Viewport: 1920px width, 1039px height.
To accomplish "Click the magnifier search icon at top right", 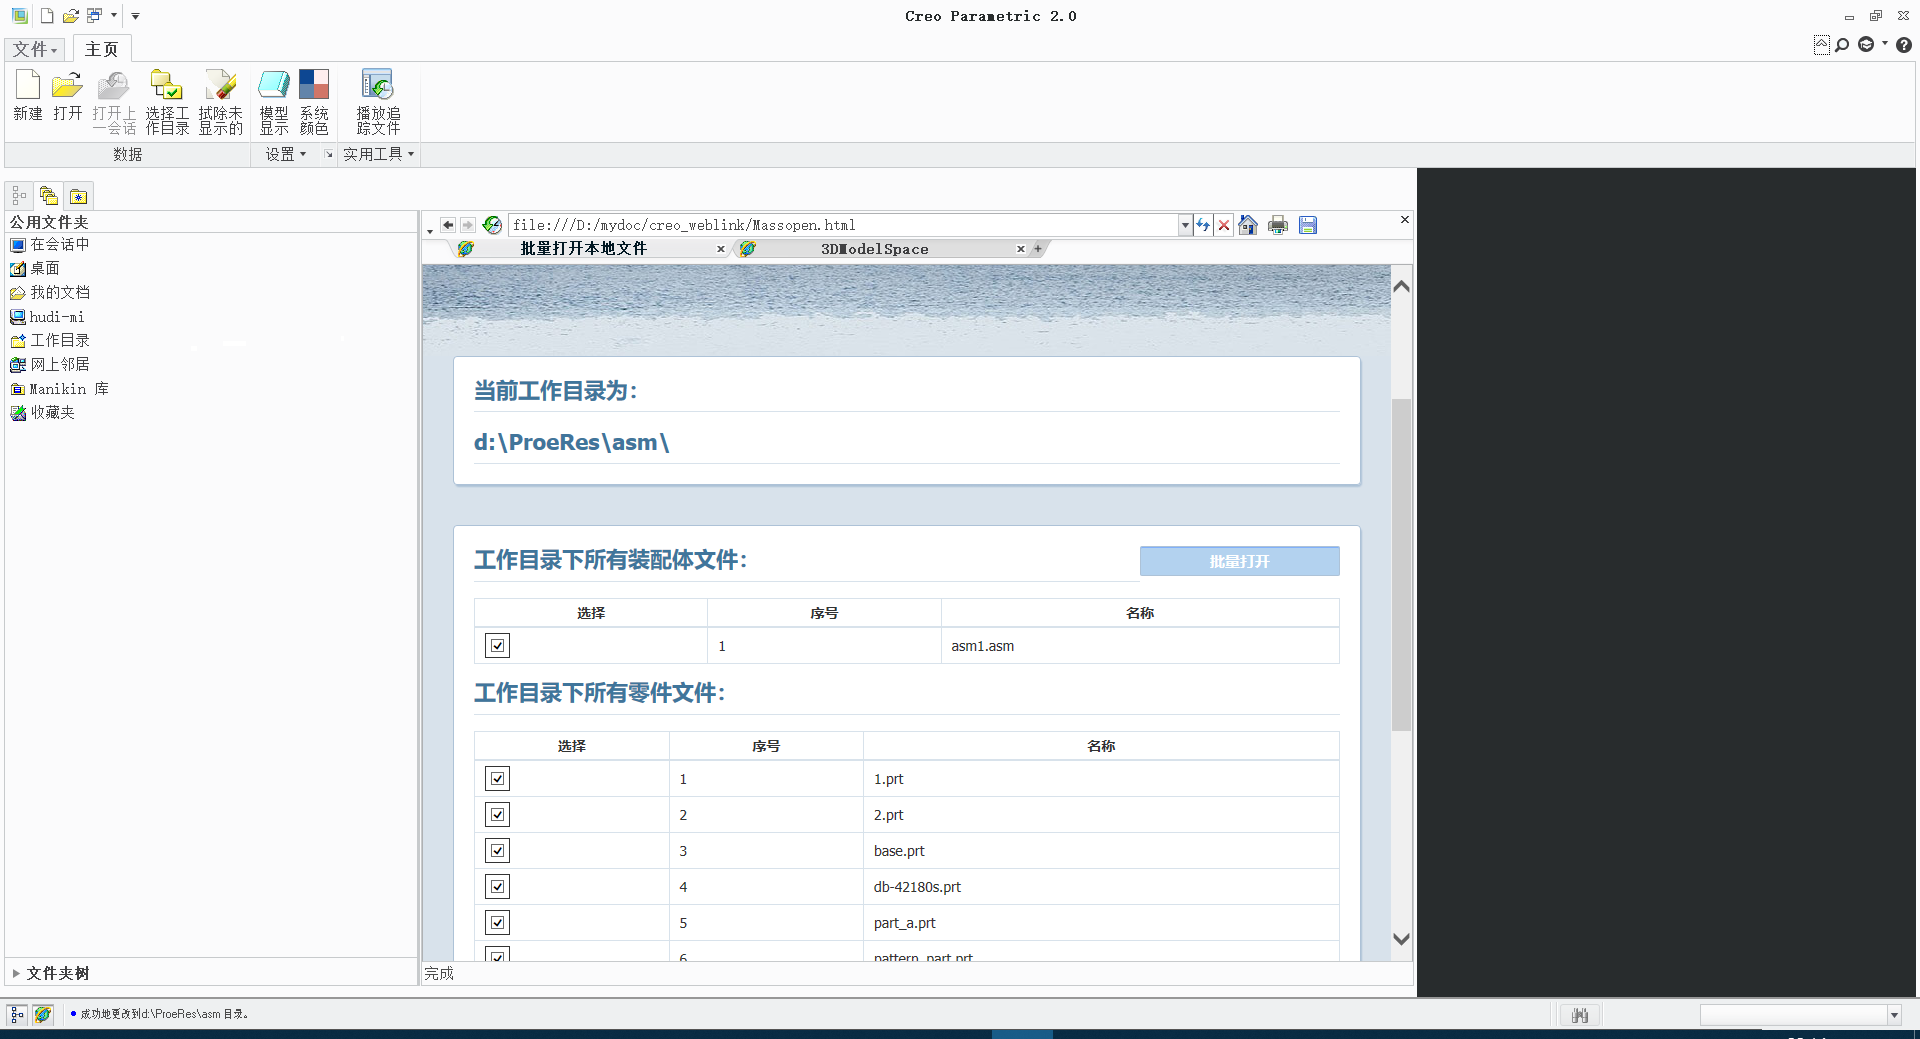I will click(1842, 45).
